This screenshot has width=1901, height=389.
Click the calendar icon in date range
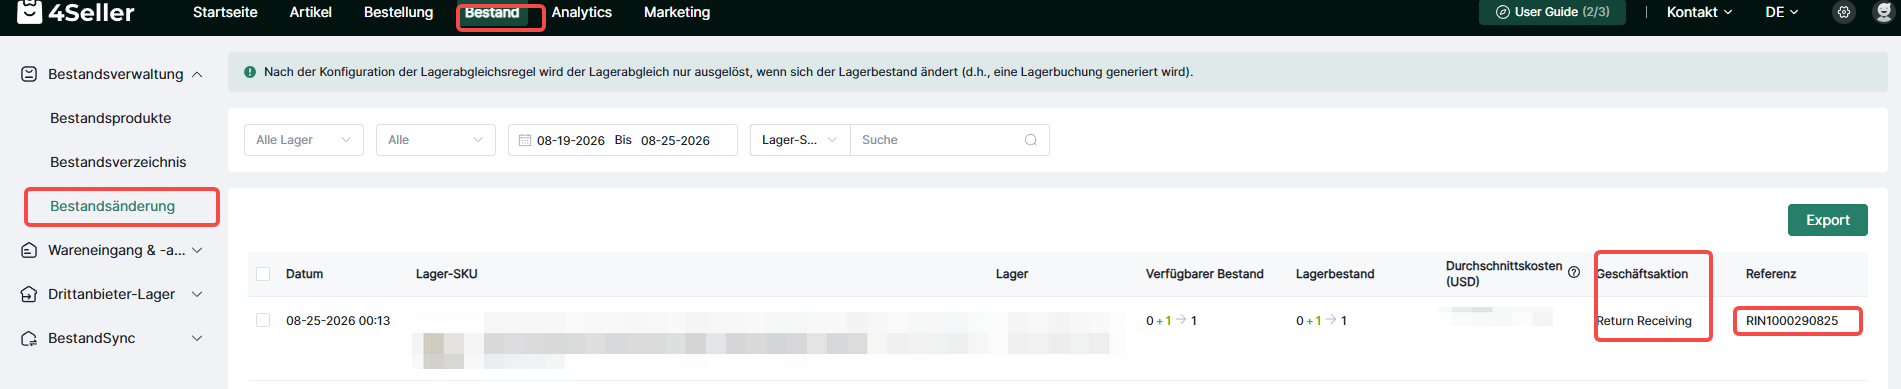[x=525, y=140]
